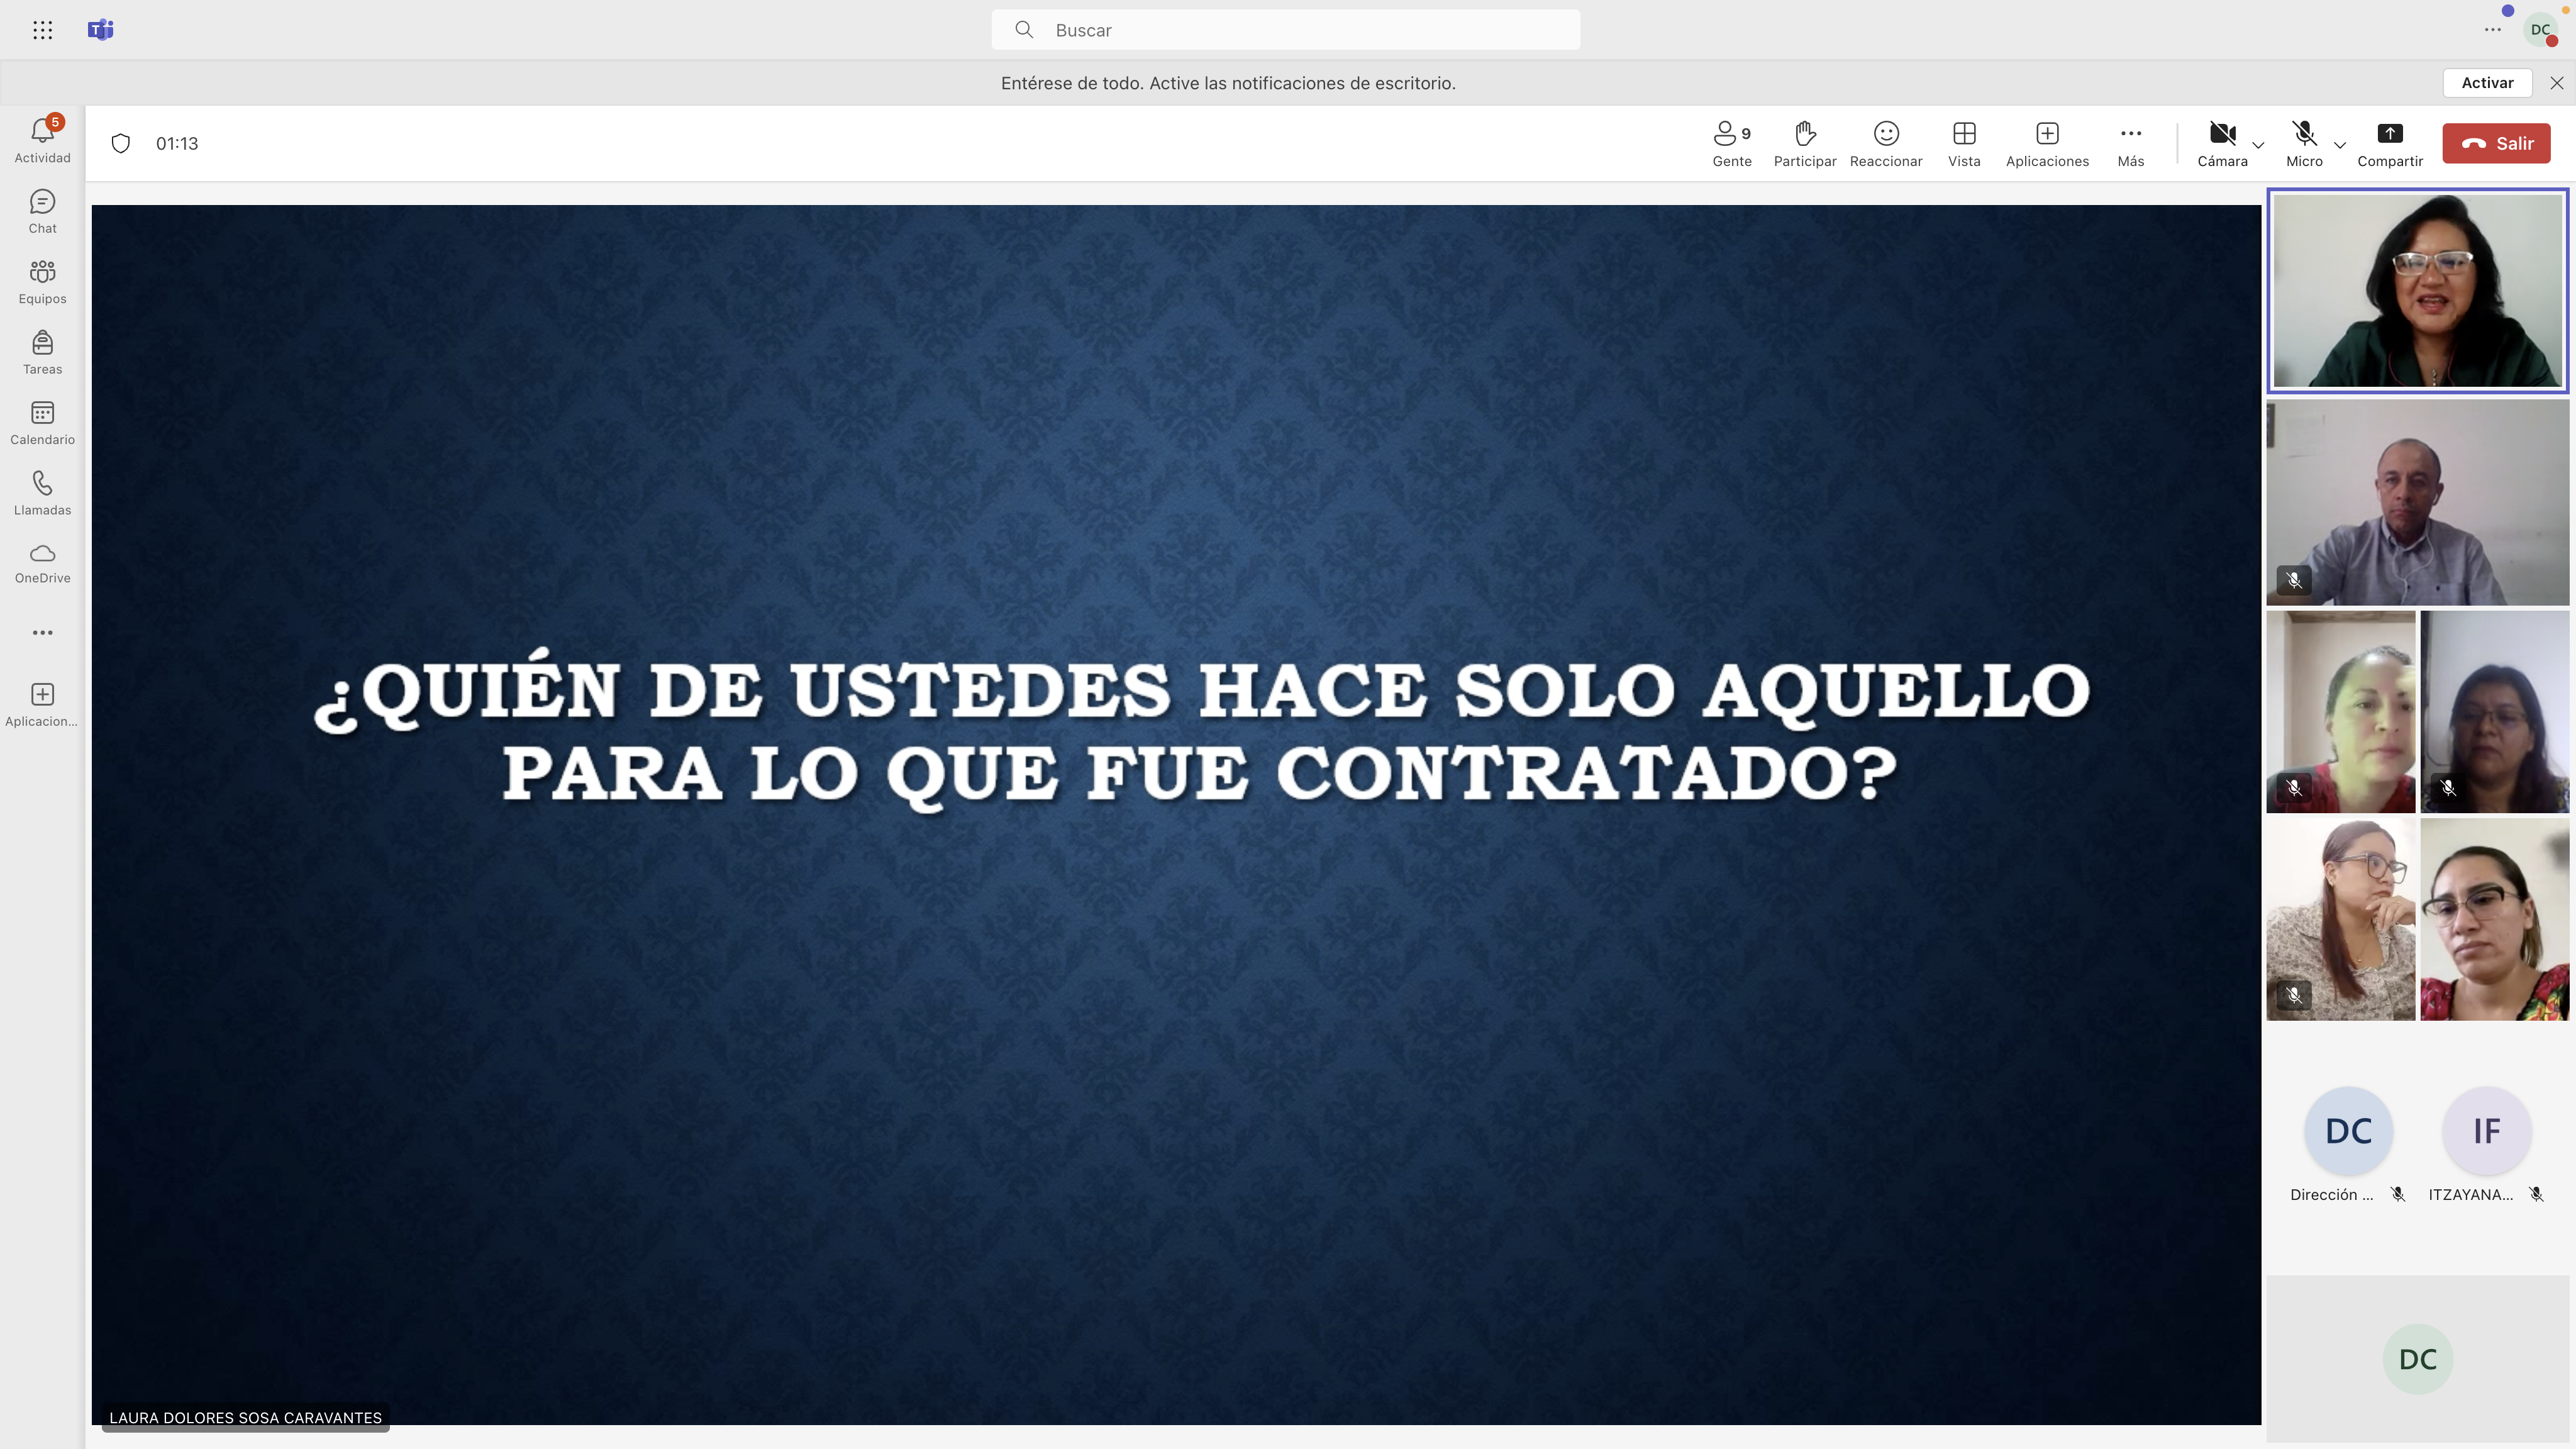Select the speaking woman's video tile
Viewport: 2576px width, 1449px height.
tap(2418, 291)
